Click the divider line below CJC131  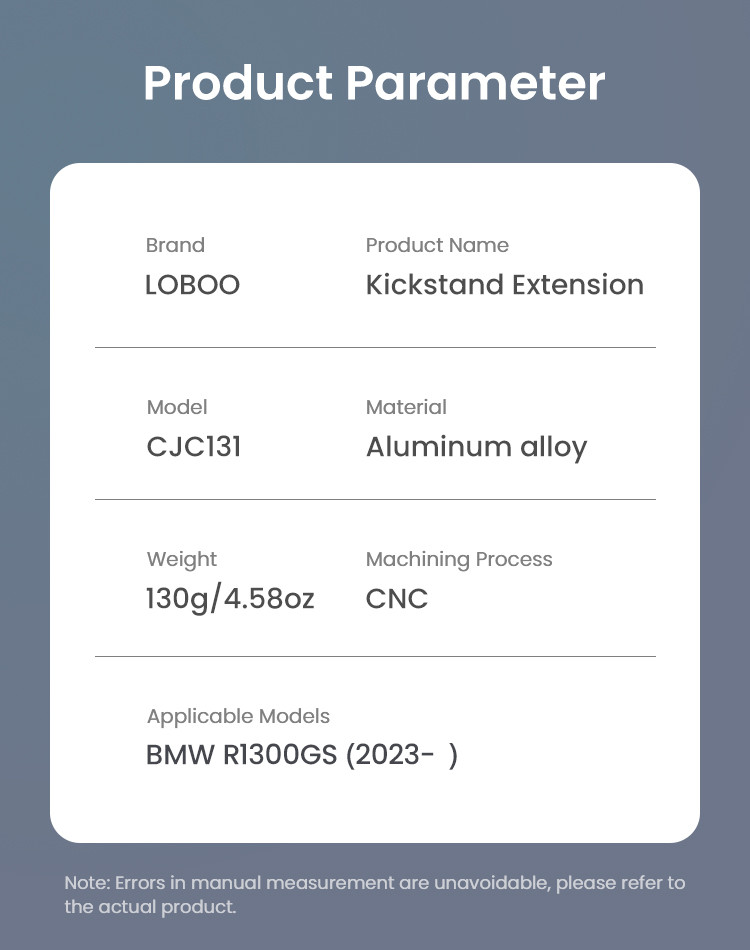[x=375, y=499]
